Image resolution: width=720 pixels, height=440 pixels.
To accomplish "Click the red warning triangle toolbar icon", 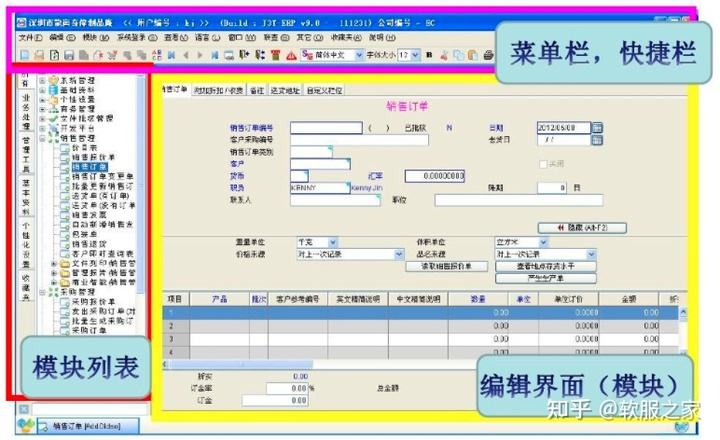I will [x=291, y=55].
